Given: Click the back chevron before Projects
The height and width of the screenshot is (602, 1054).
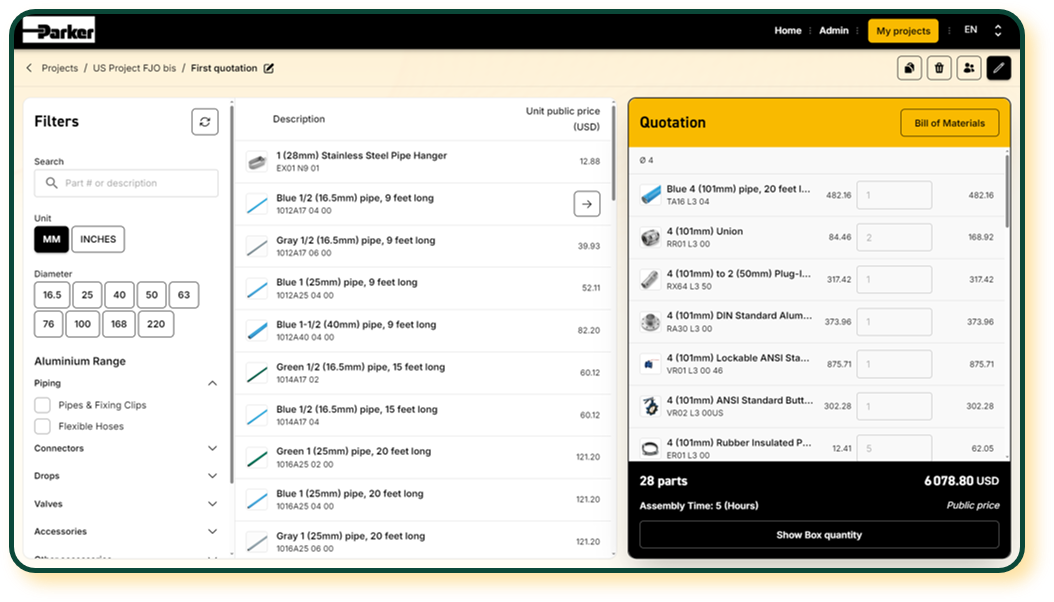Looking at the screenshot, I should pyautogui.click(x=29, y=69).
